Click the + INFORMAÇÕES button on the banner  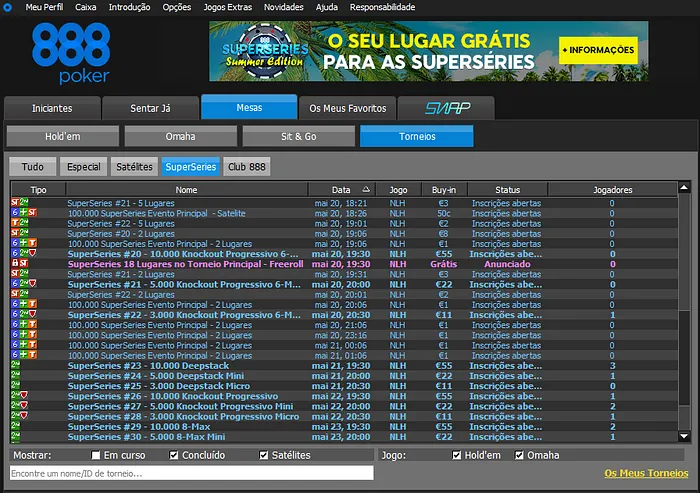coord(598,50)
